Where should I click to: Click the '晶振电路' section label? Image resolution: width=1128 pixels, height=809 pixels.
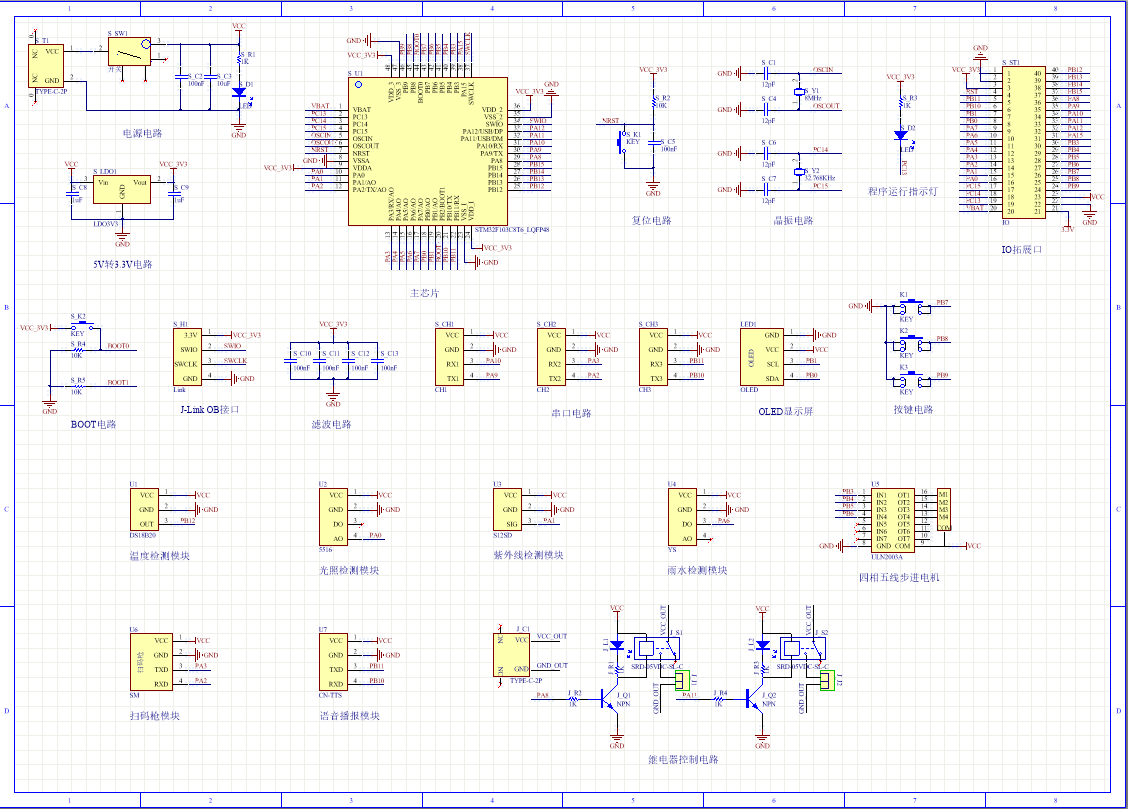[x=793, y=221]
